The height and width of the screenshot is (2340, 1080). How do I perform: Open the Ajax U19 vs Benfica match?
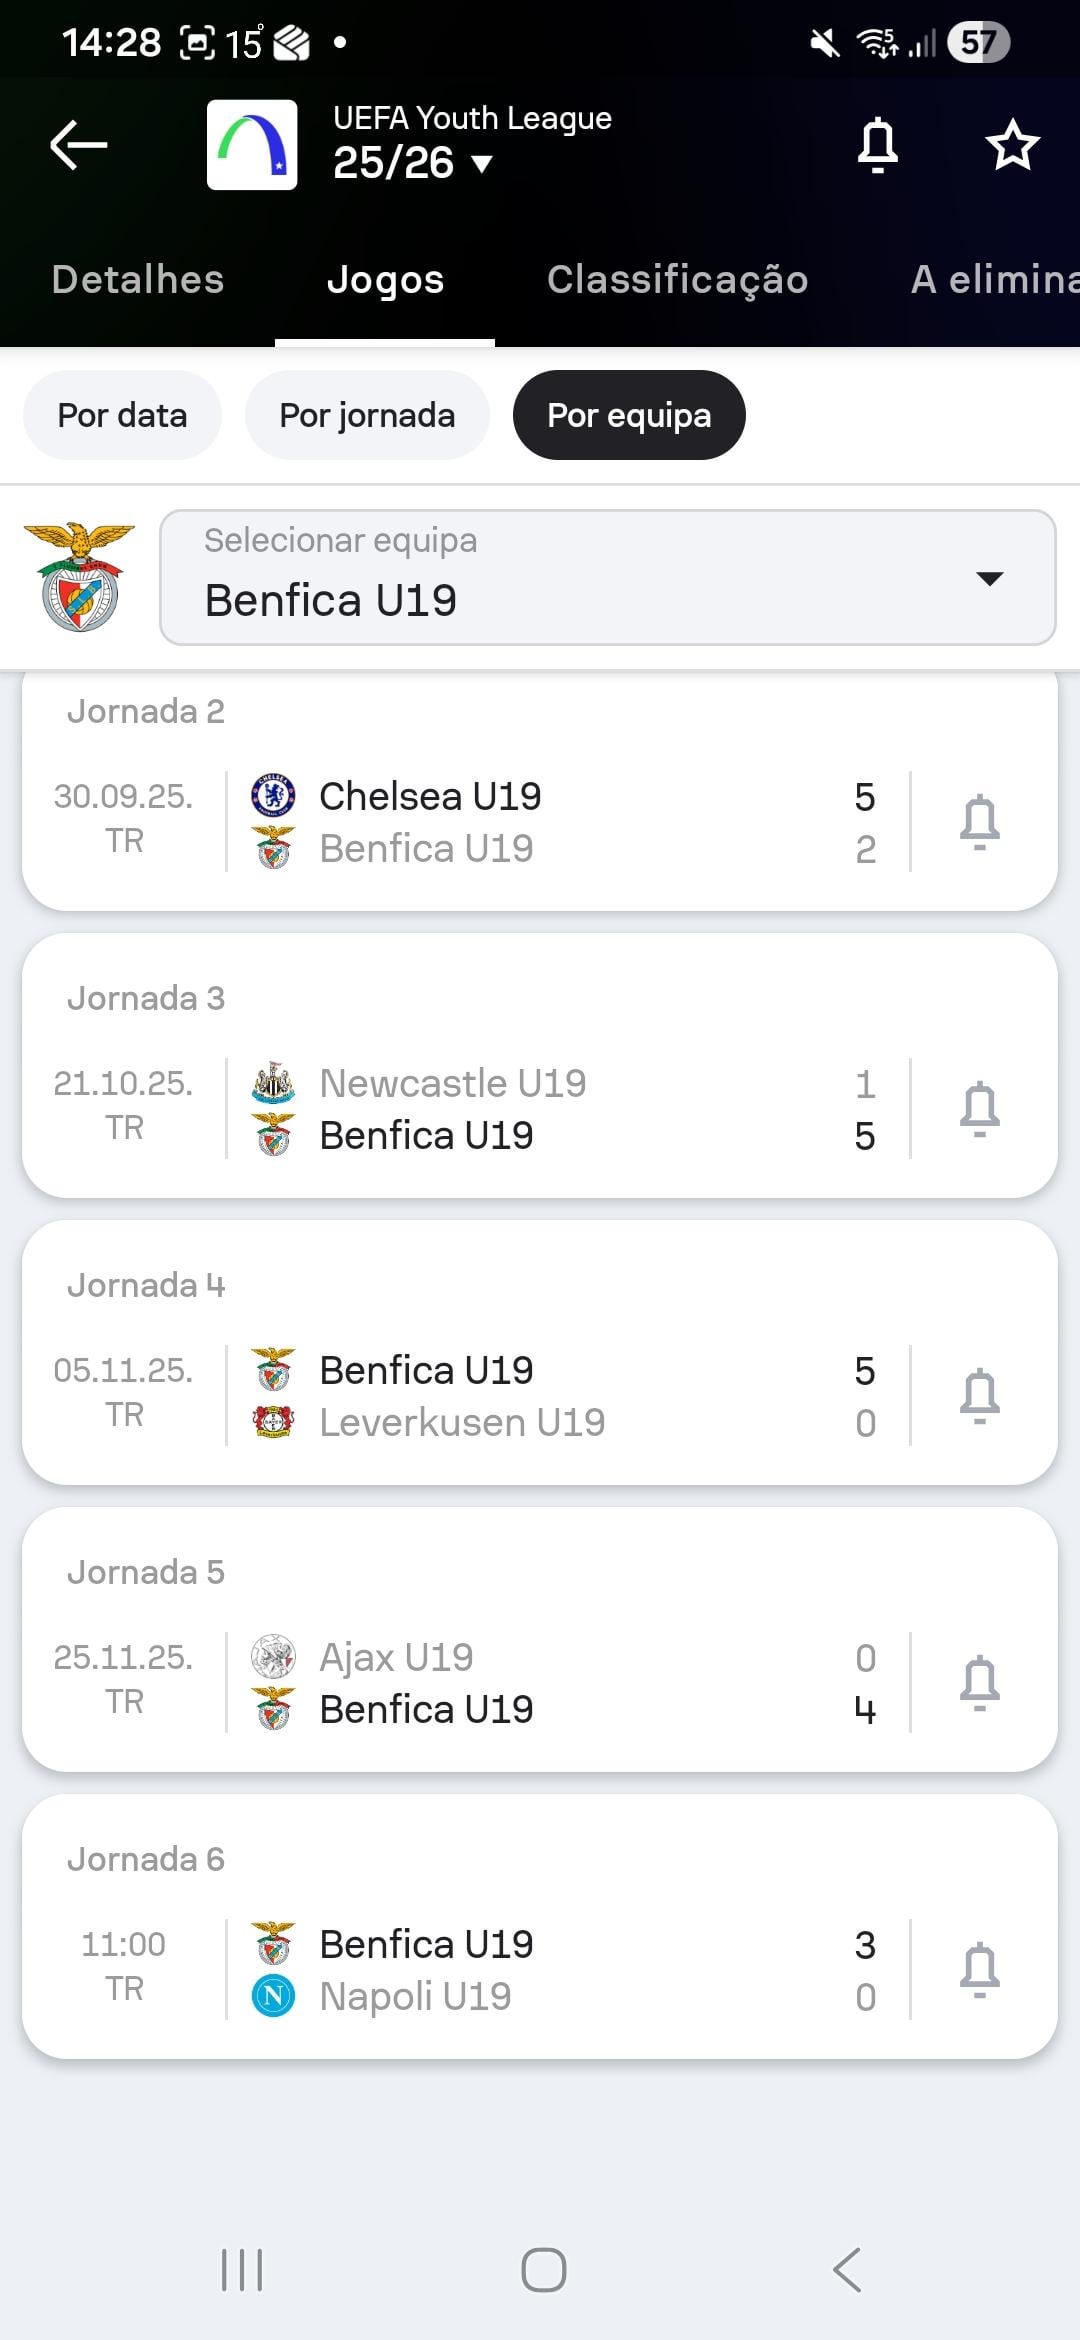[540, 1683]
